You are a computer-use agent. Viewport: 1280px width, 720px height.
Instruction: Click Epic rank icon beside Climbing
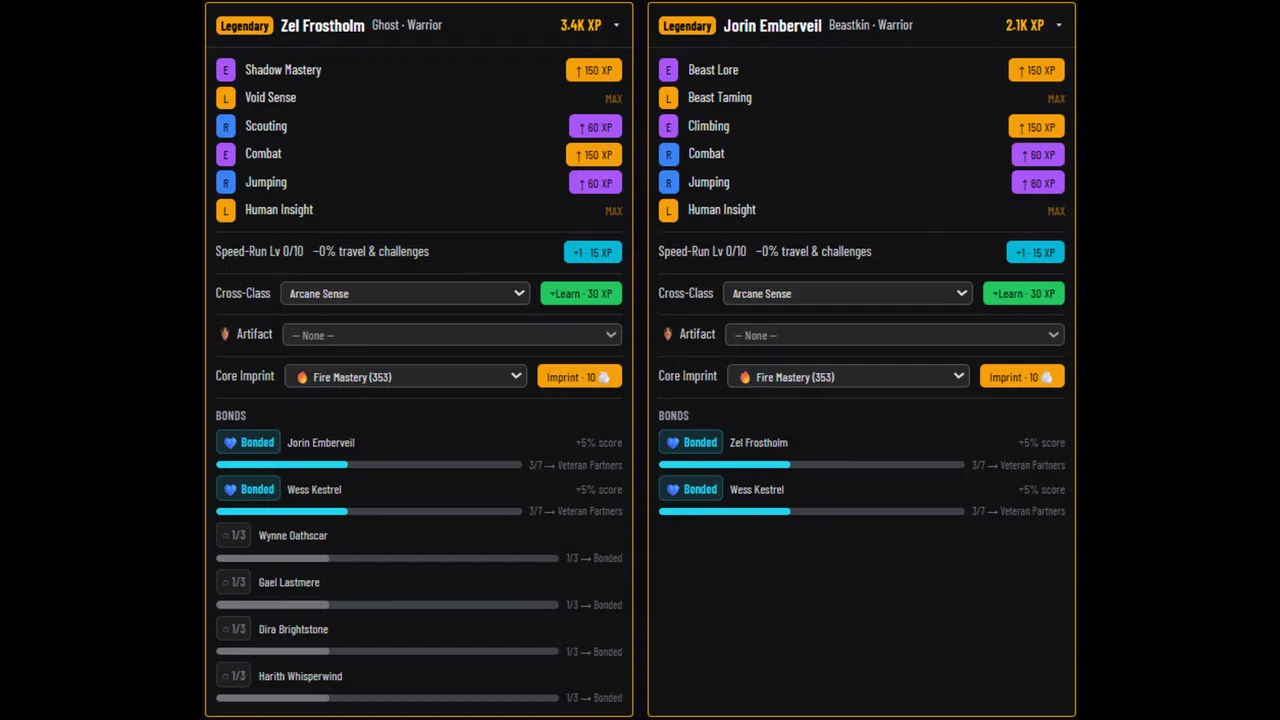pos(668,126)
